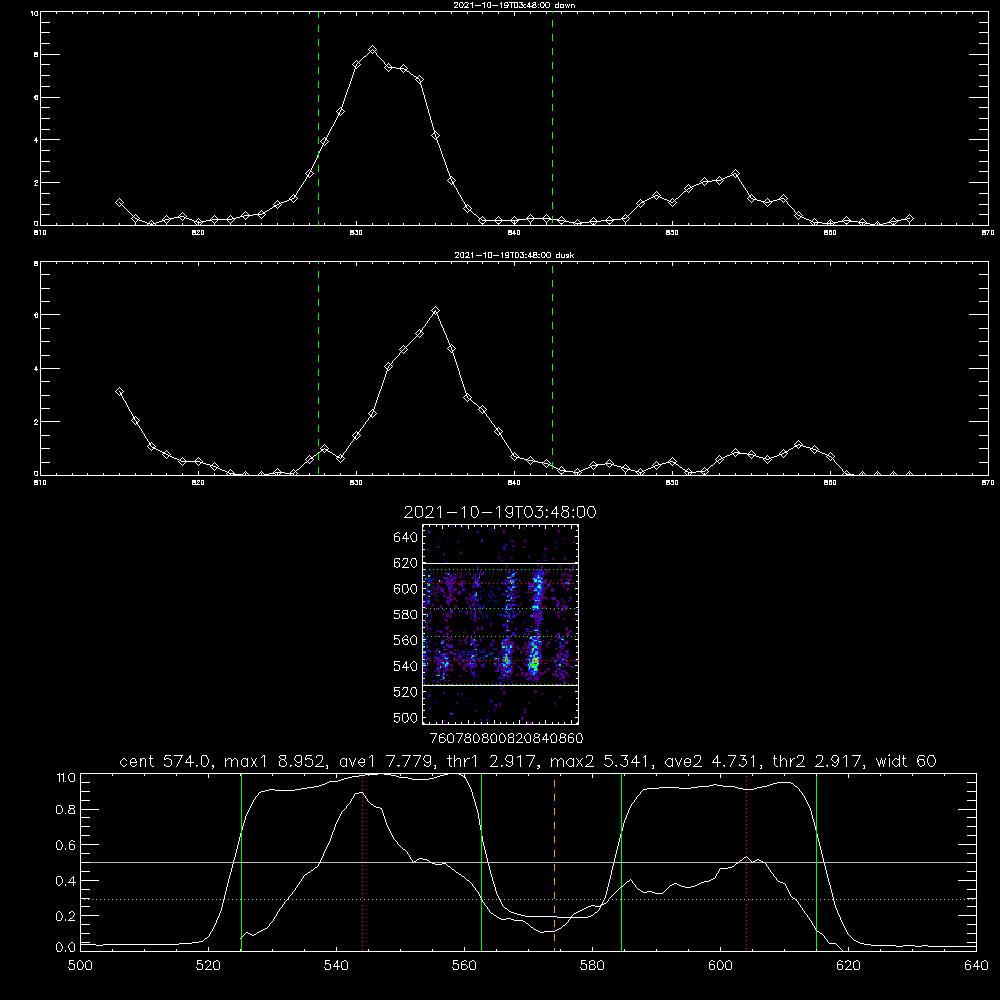Viewport: 1000px width, 1000px height.
Task: Click bottom plot y-axis top label "11.0"
Action: point(66,778)
